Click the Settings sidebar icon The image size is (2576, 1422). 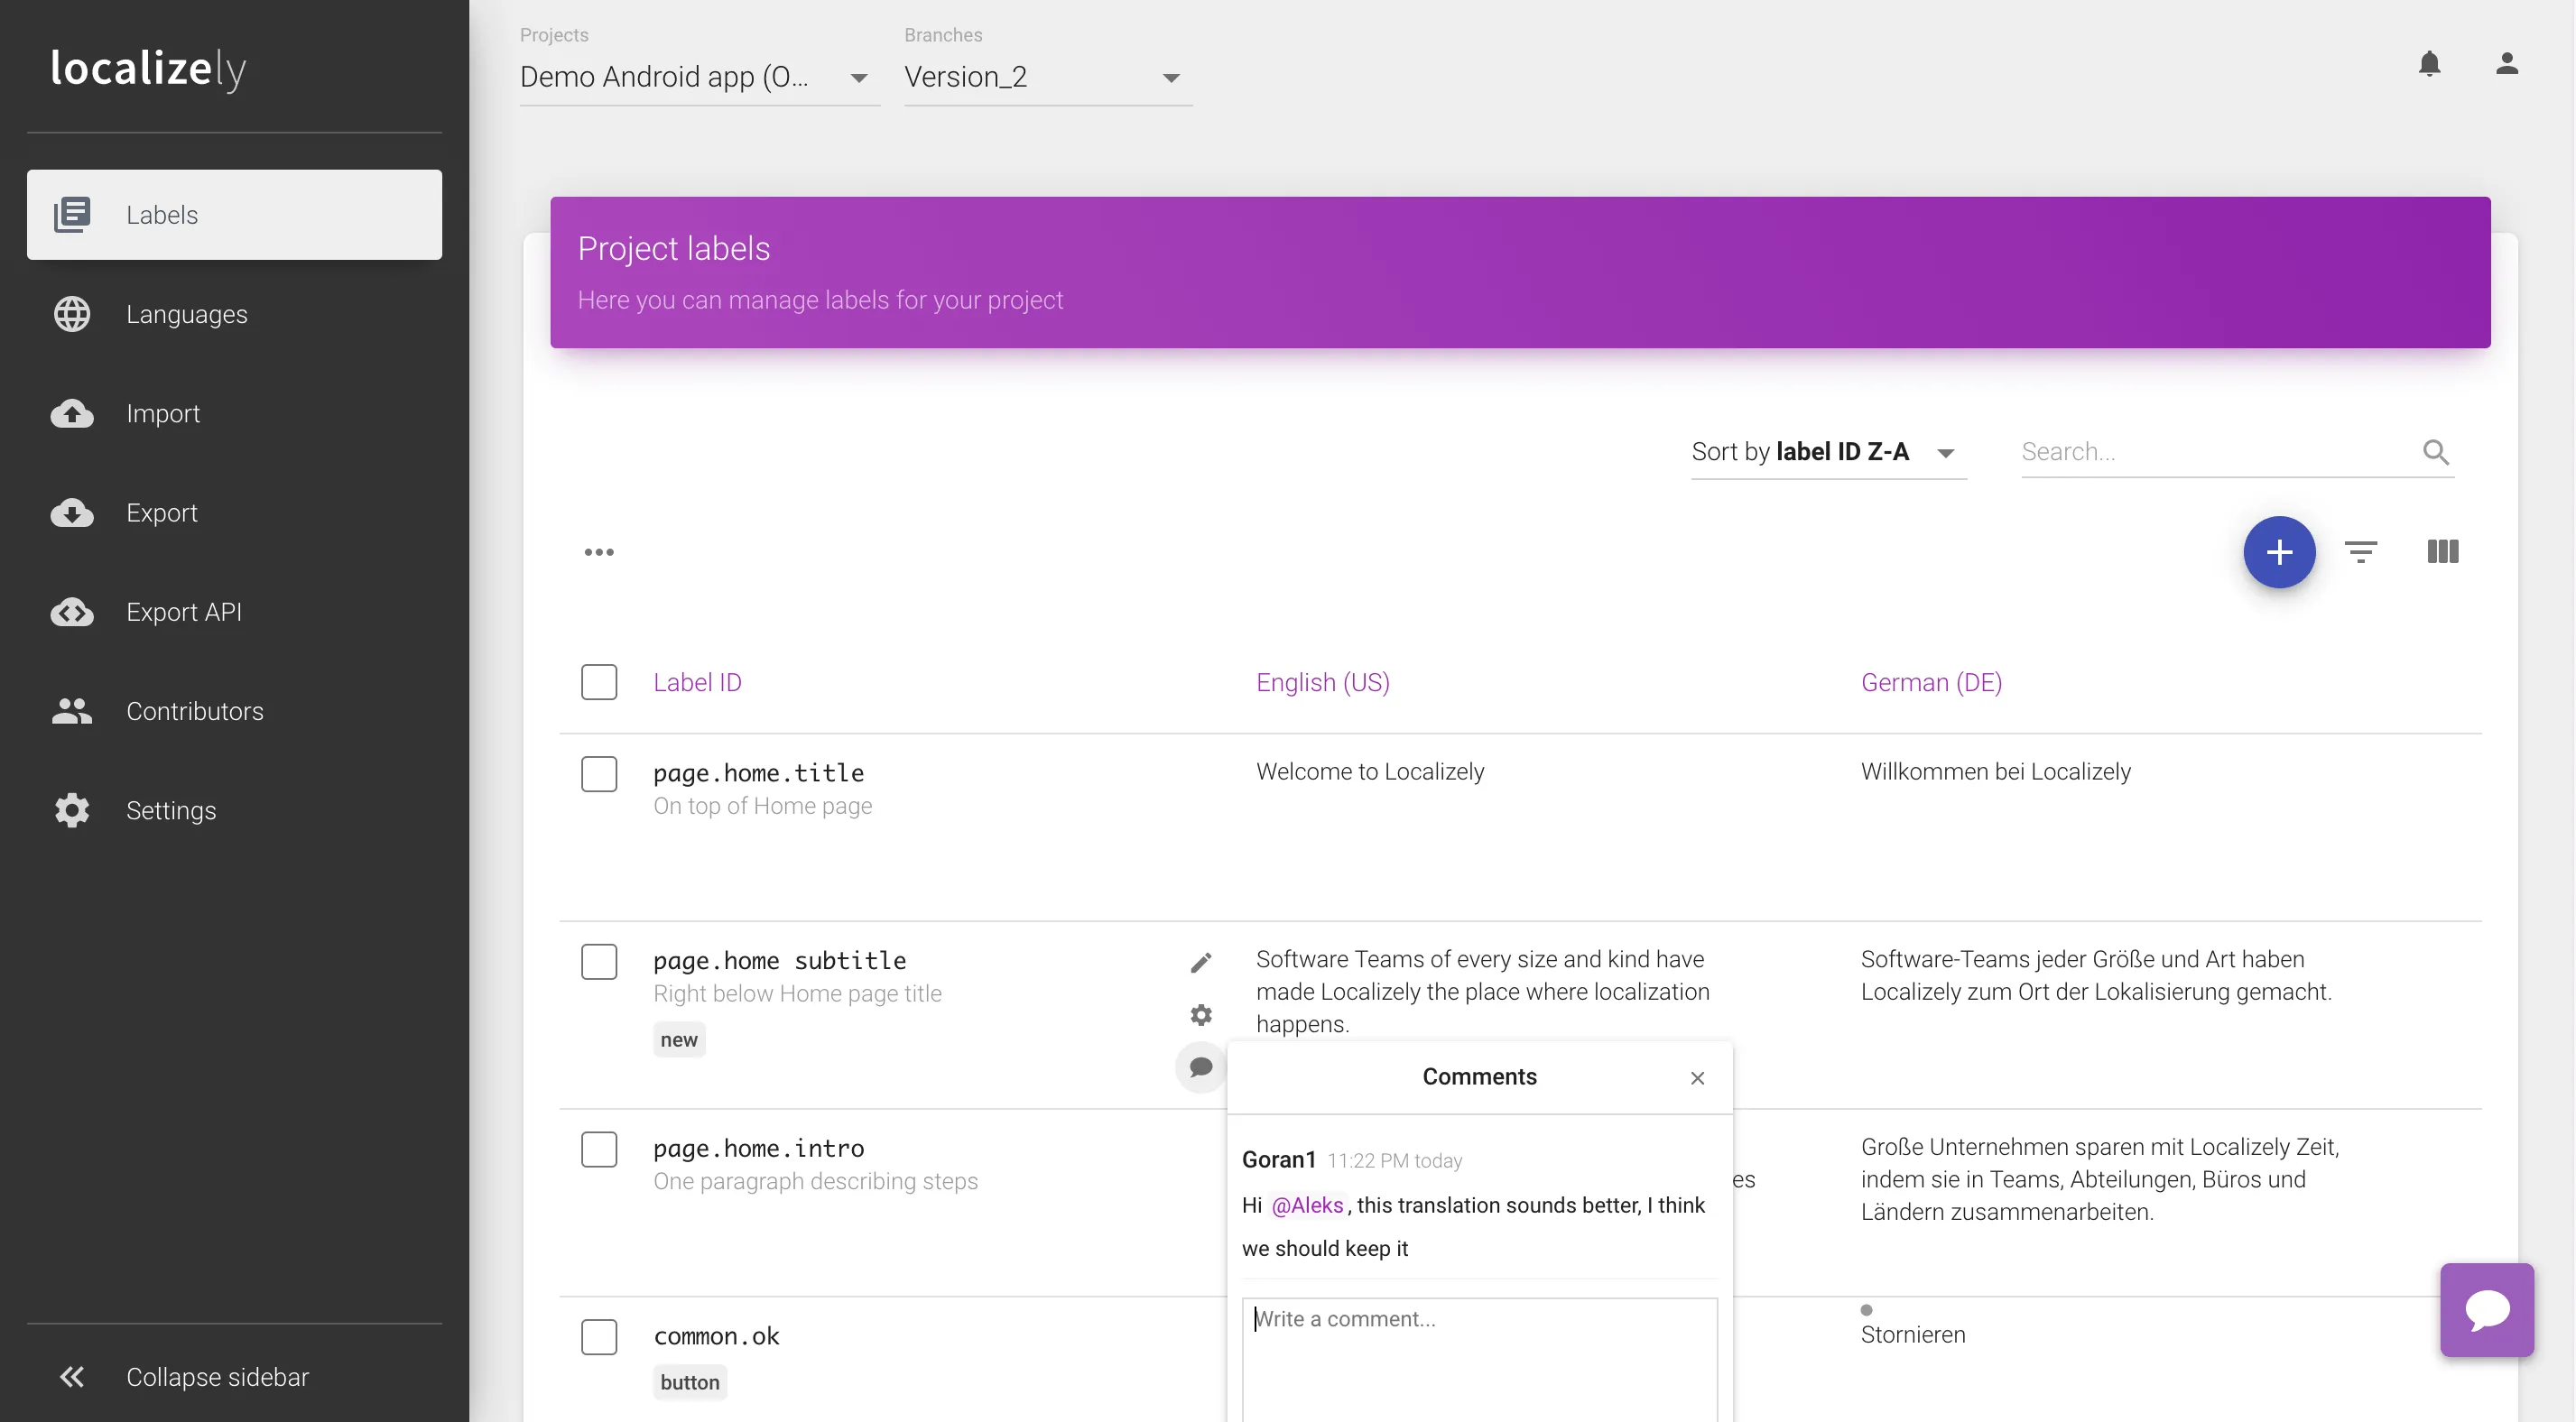(x=70, y=809)
